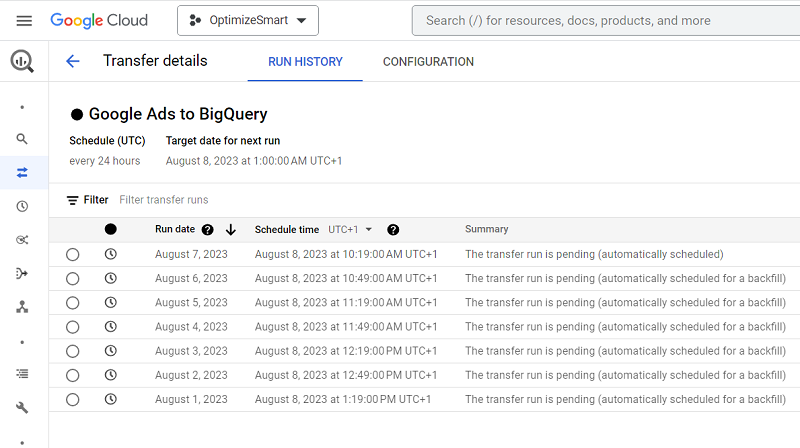Switch to the CONFIGURATION tab
Viewport: 800px width, 448px height.
428,62
